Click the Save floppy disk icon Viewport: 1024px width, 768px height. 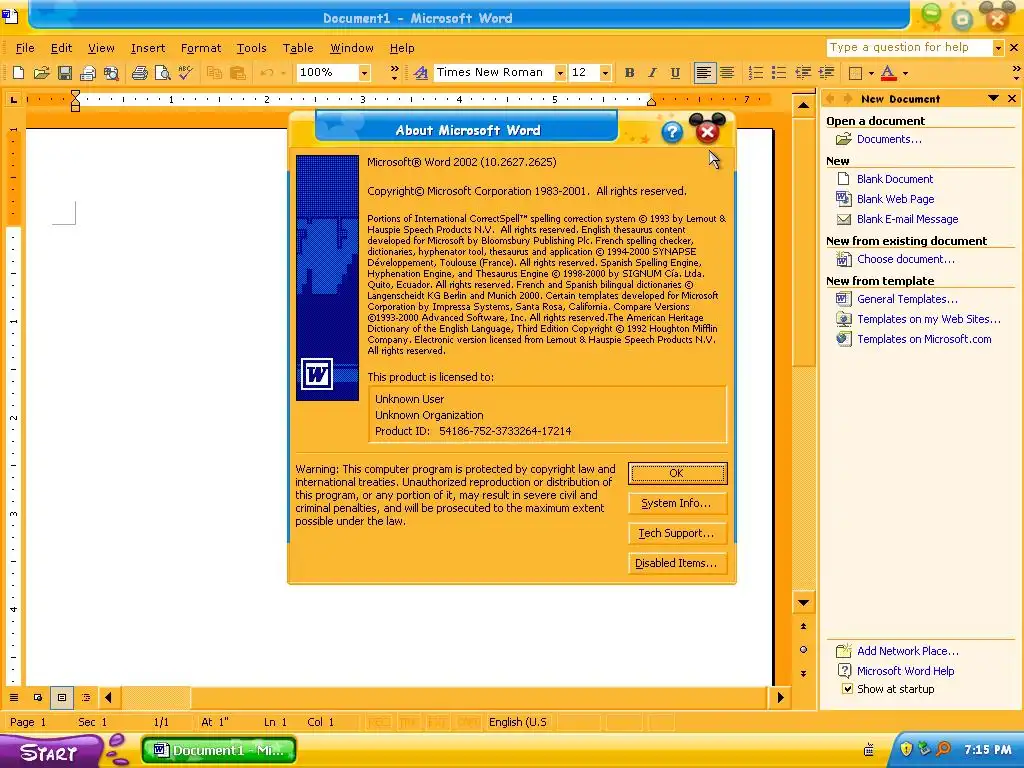65,72
